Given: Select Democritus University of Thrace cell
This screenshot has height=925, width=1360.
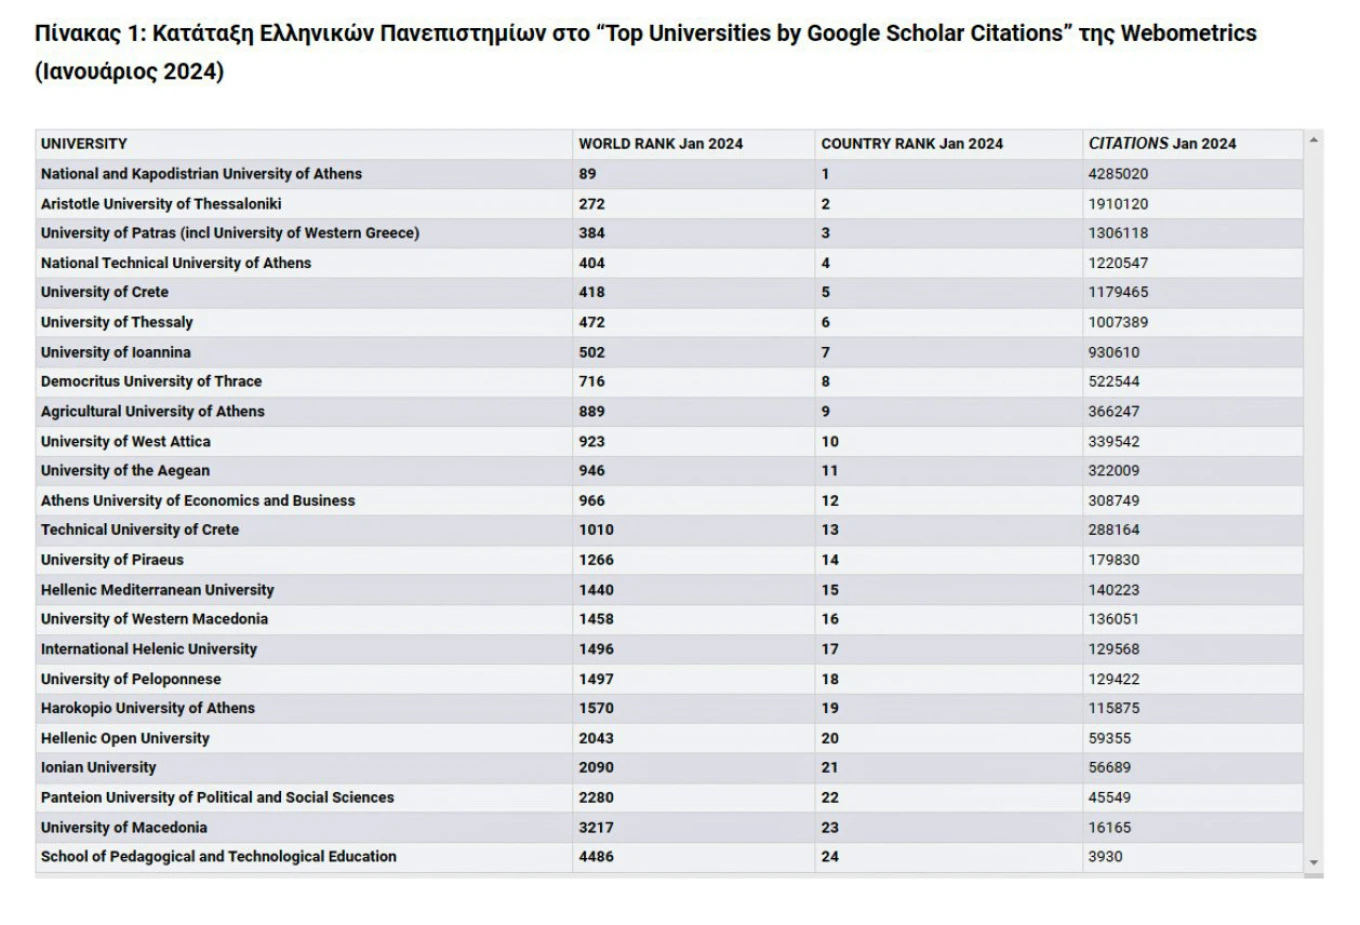Looking at the screenshot, I should [151, 381].
